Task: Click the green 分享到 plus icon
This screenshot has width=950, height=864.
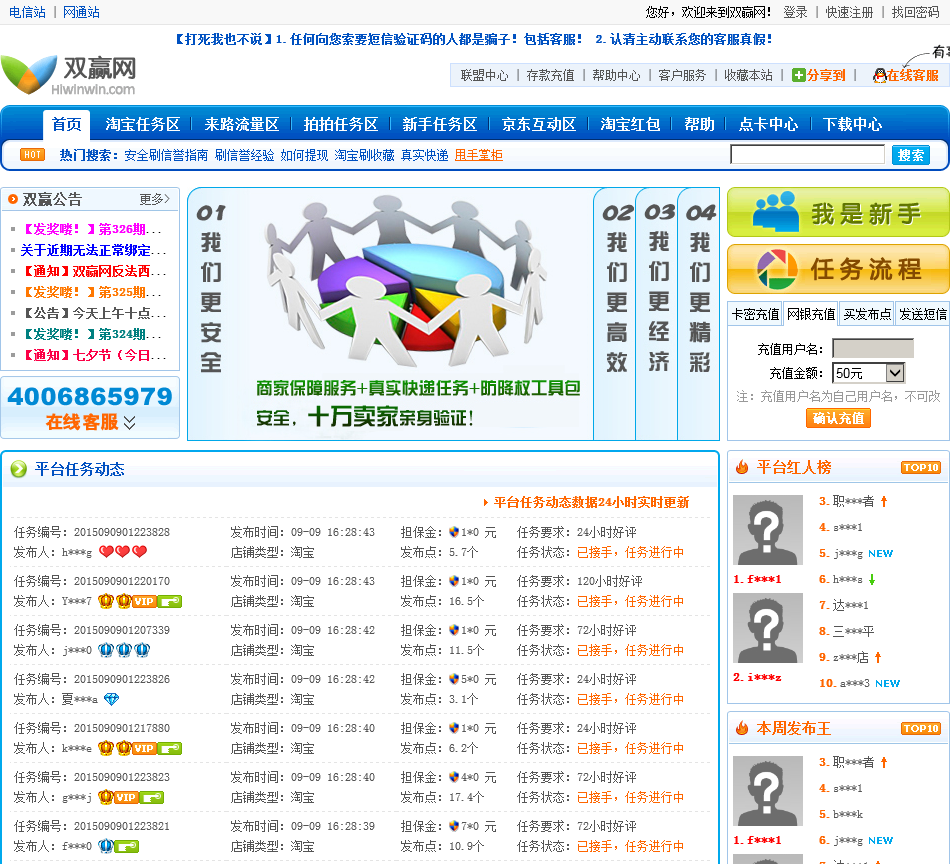Action: (x=799, y=75)
